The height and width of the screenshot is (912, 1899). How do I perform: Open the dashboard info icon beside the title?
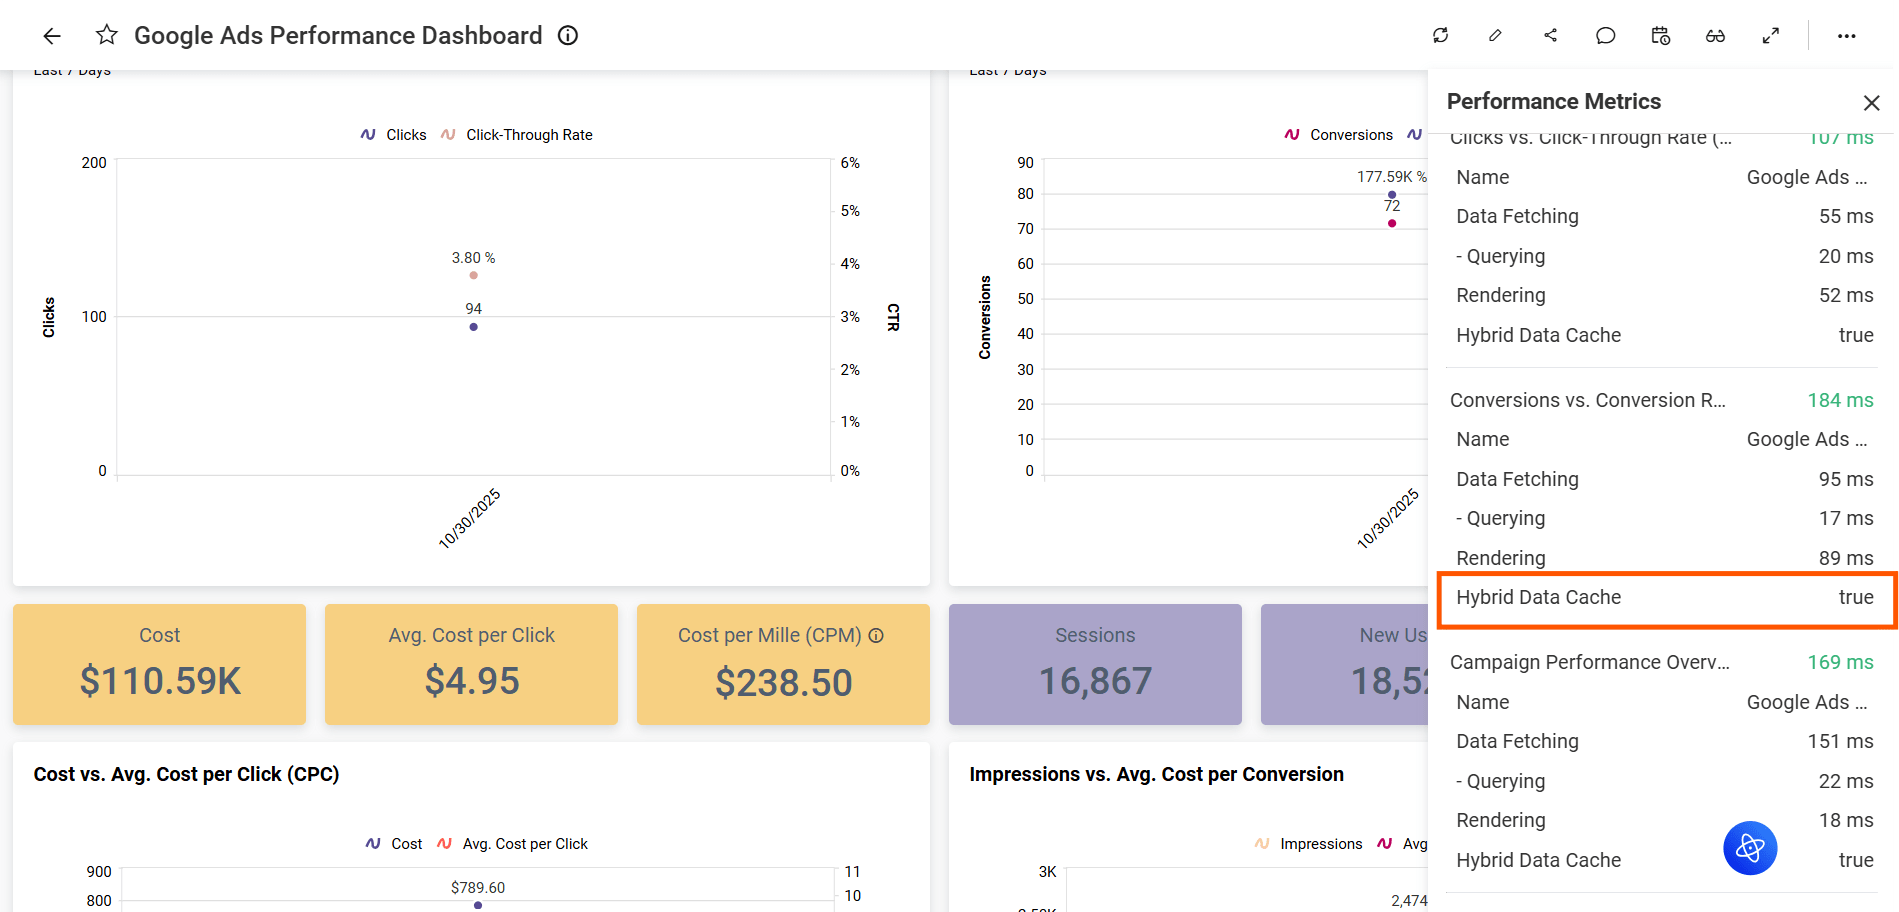(x=568, y=36)
